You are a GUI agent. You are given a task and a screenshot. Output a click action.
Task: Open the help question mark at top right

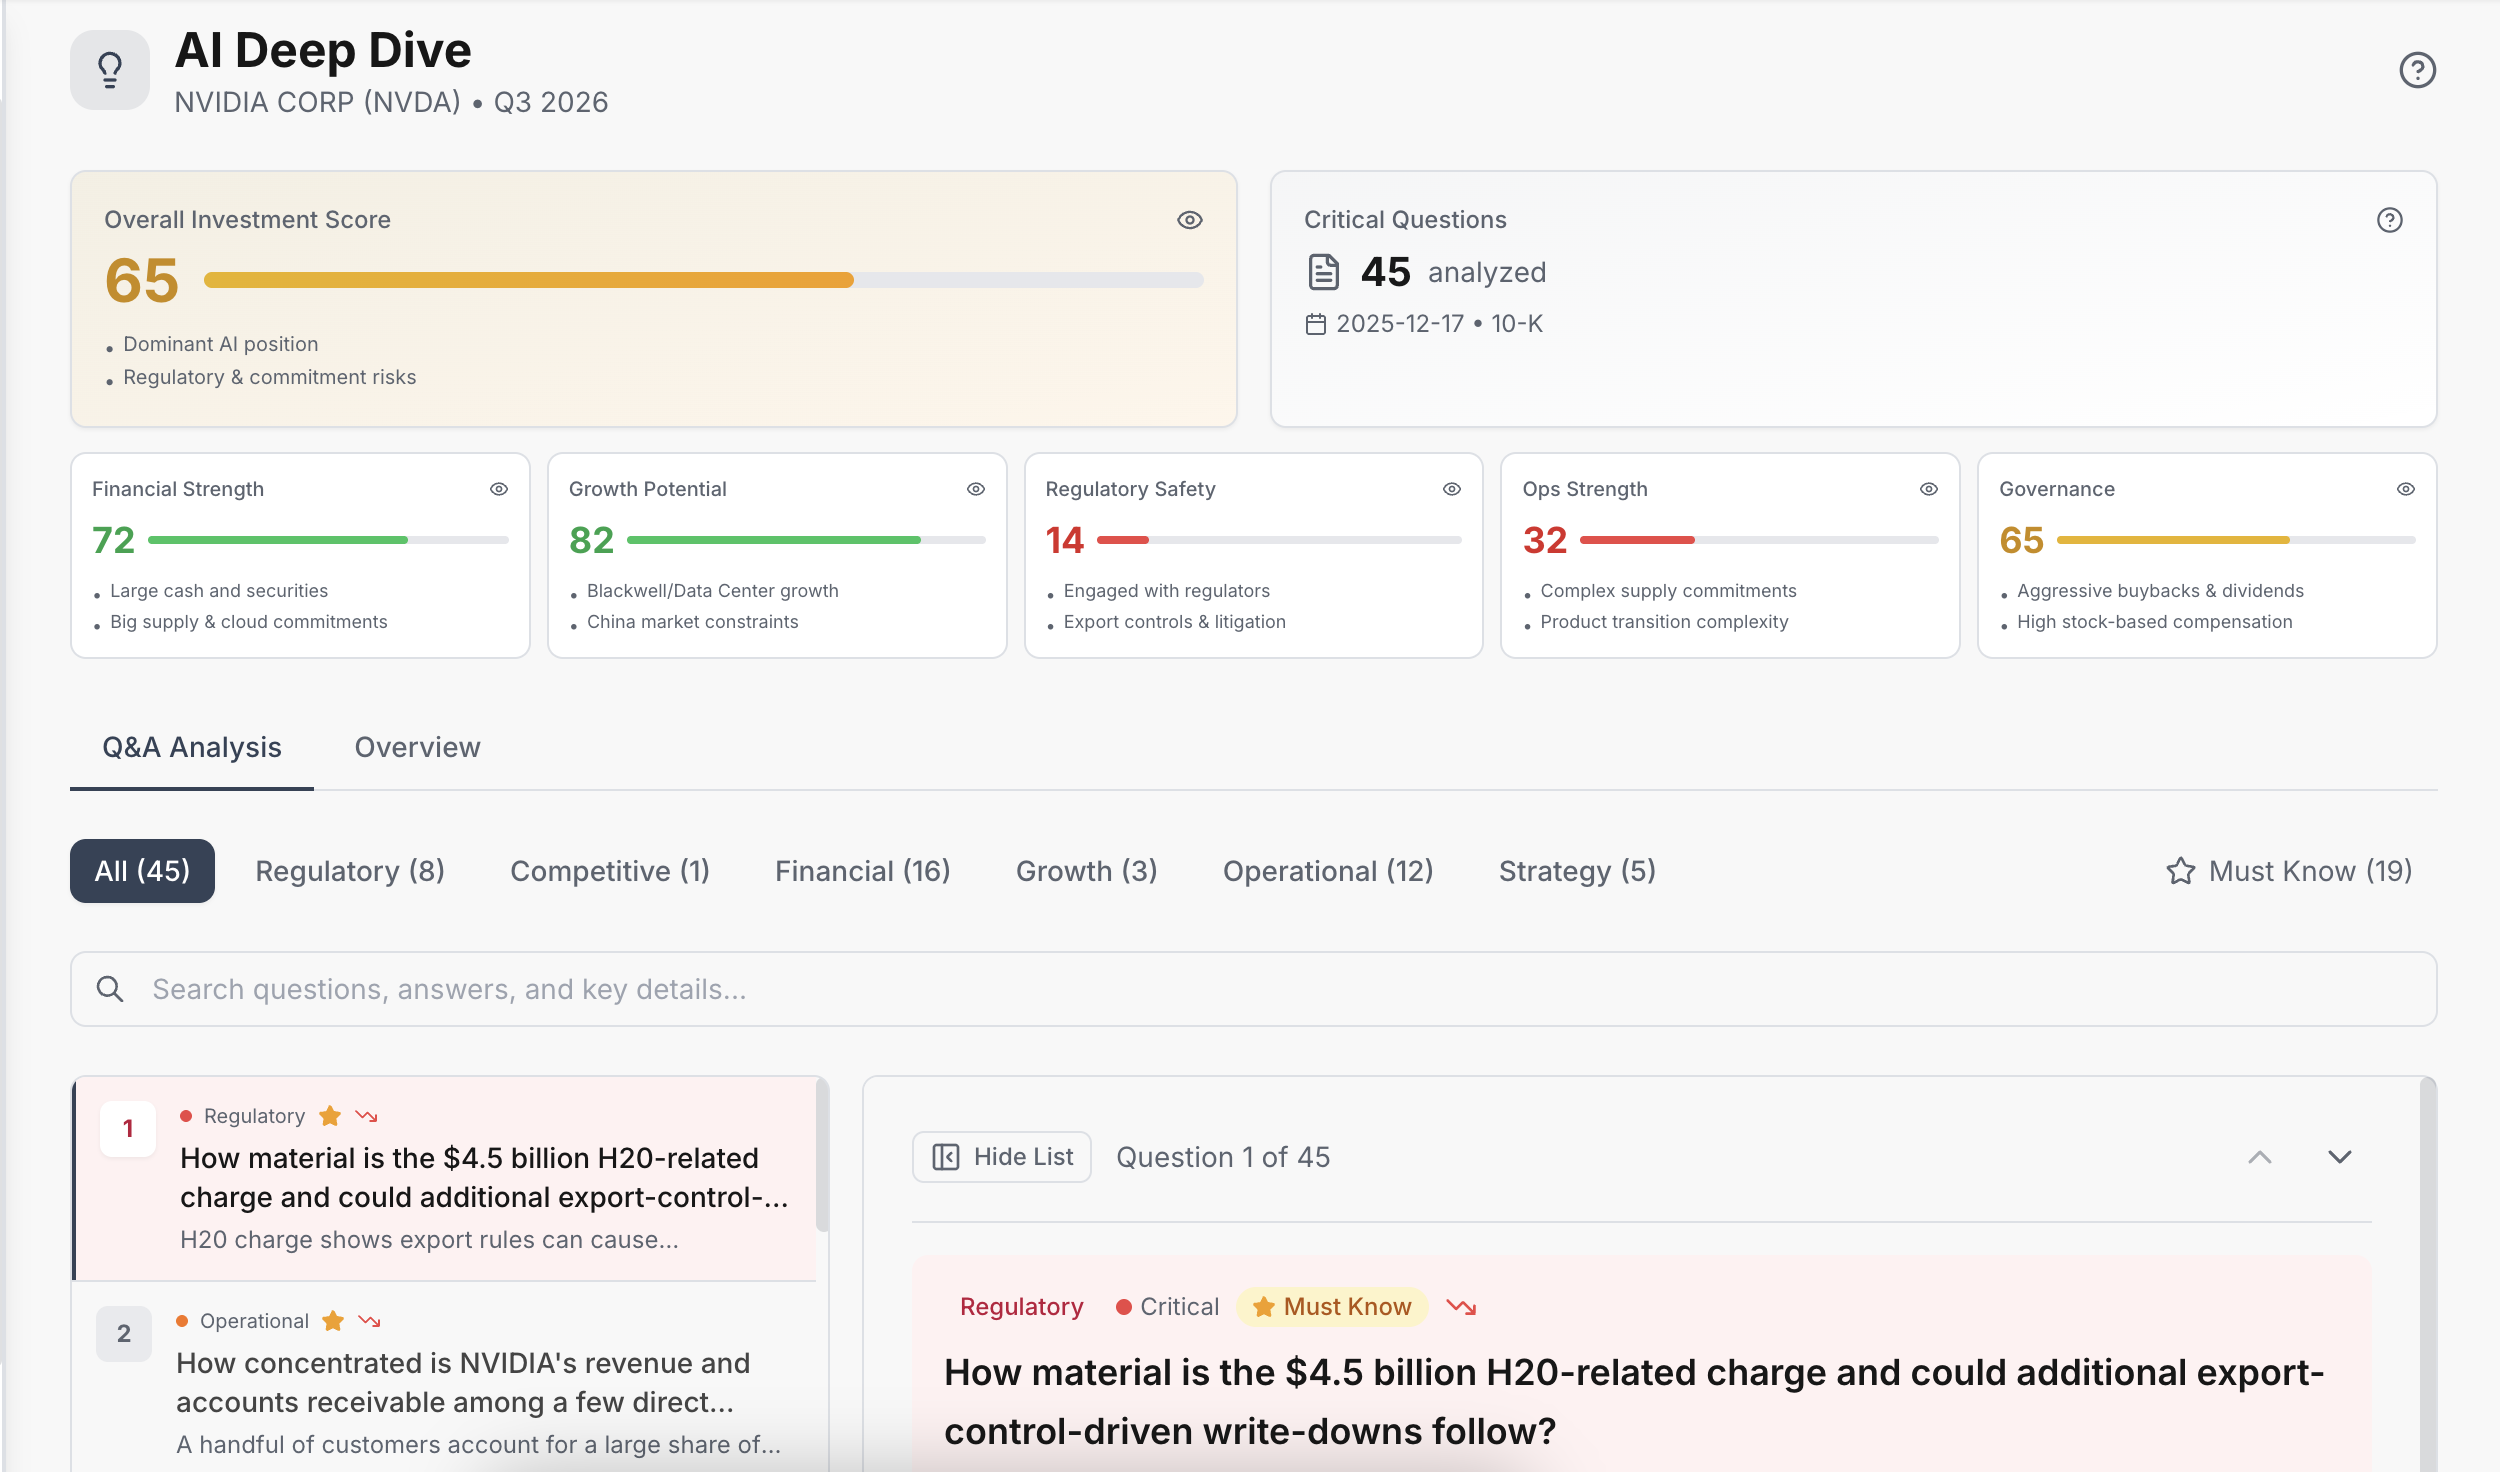pyautogui.click(x=2416, y=69)
